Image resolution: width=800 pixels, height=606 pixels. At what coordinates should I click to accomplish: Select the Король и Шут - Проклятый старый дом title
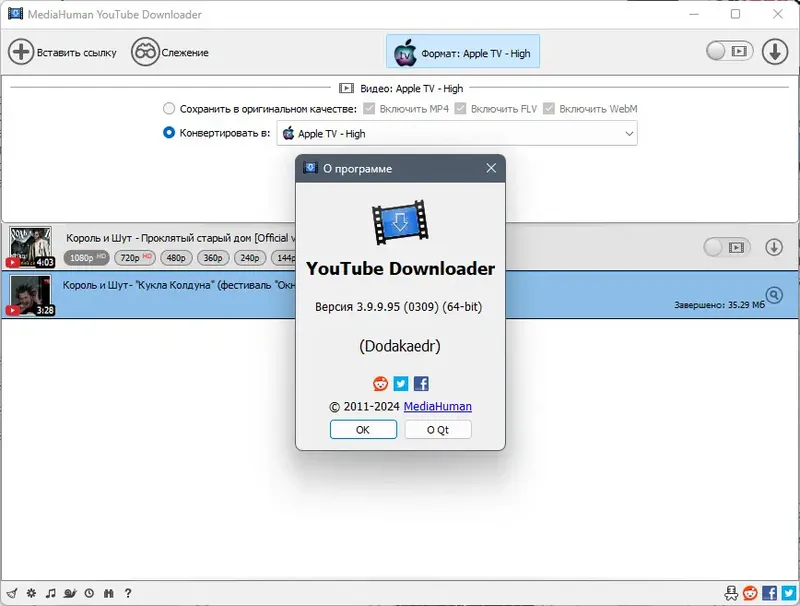point(180,238)
